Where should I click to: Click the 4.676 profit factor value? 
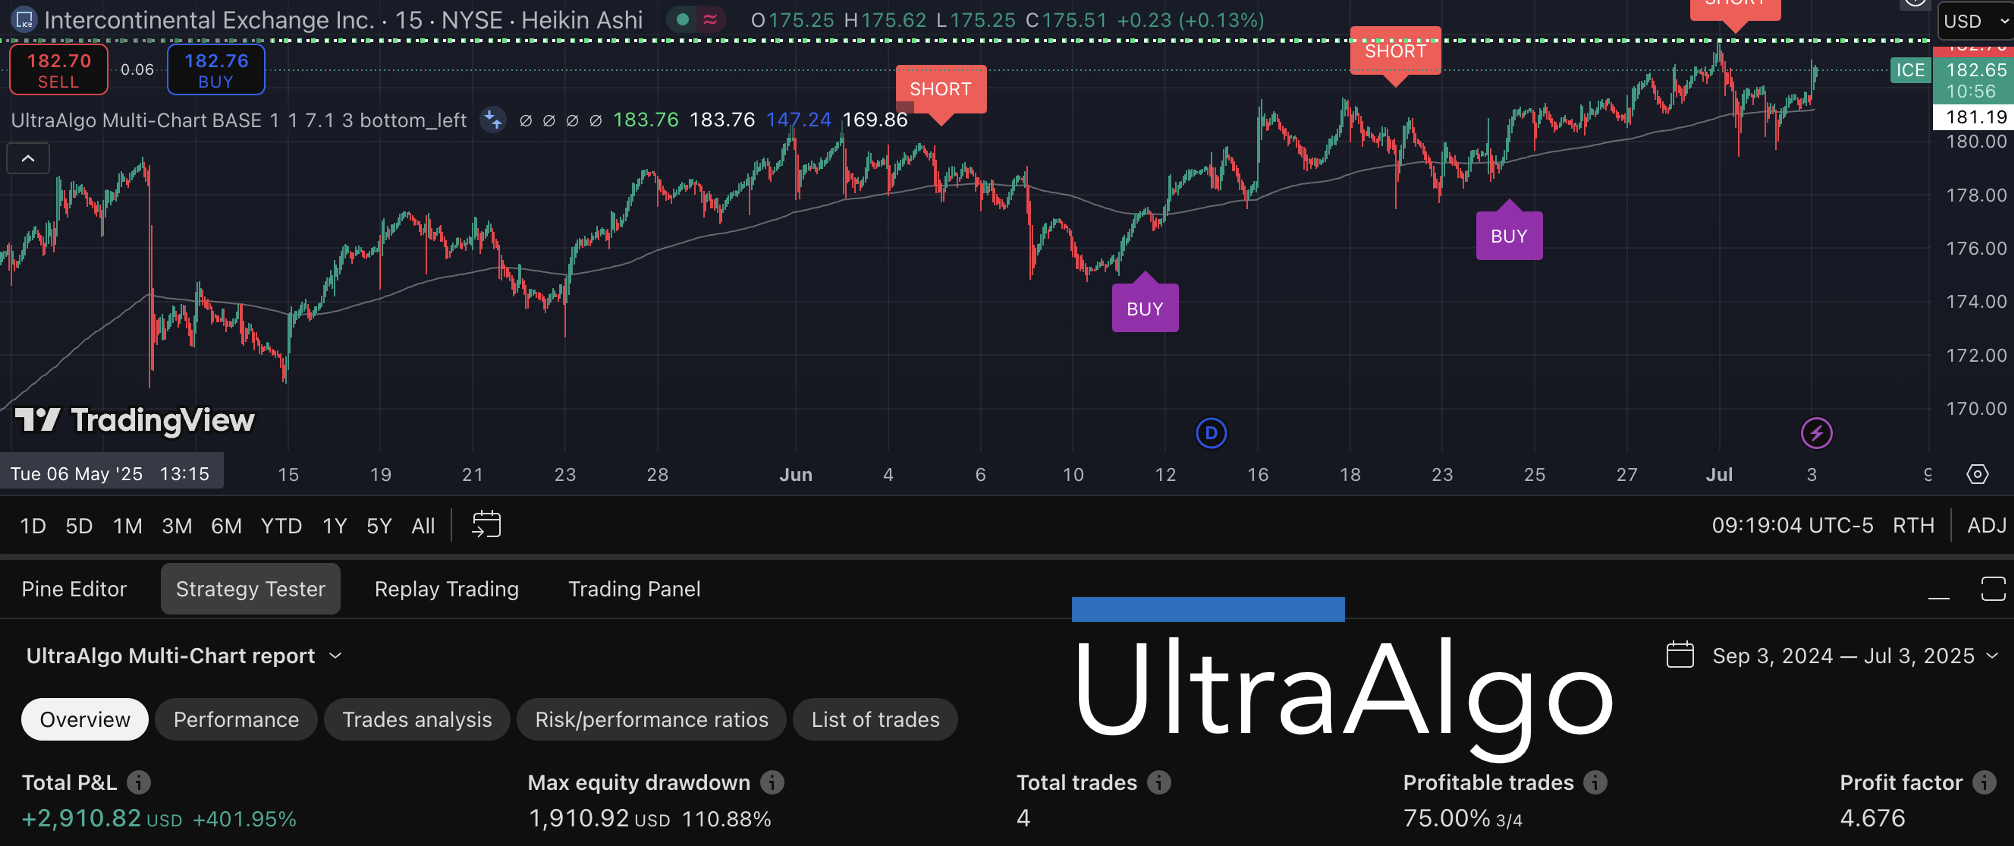[1873, 818]
